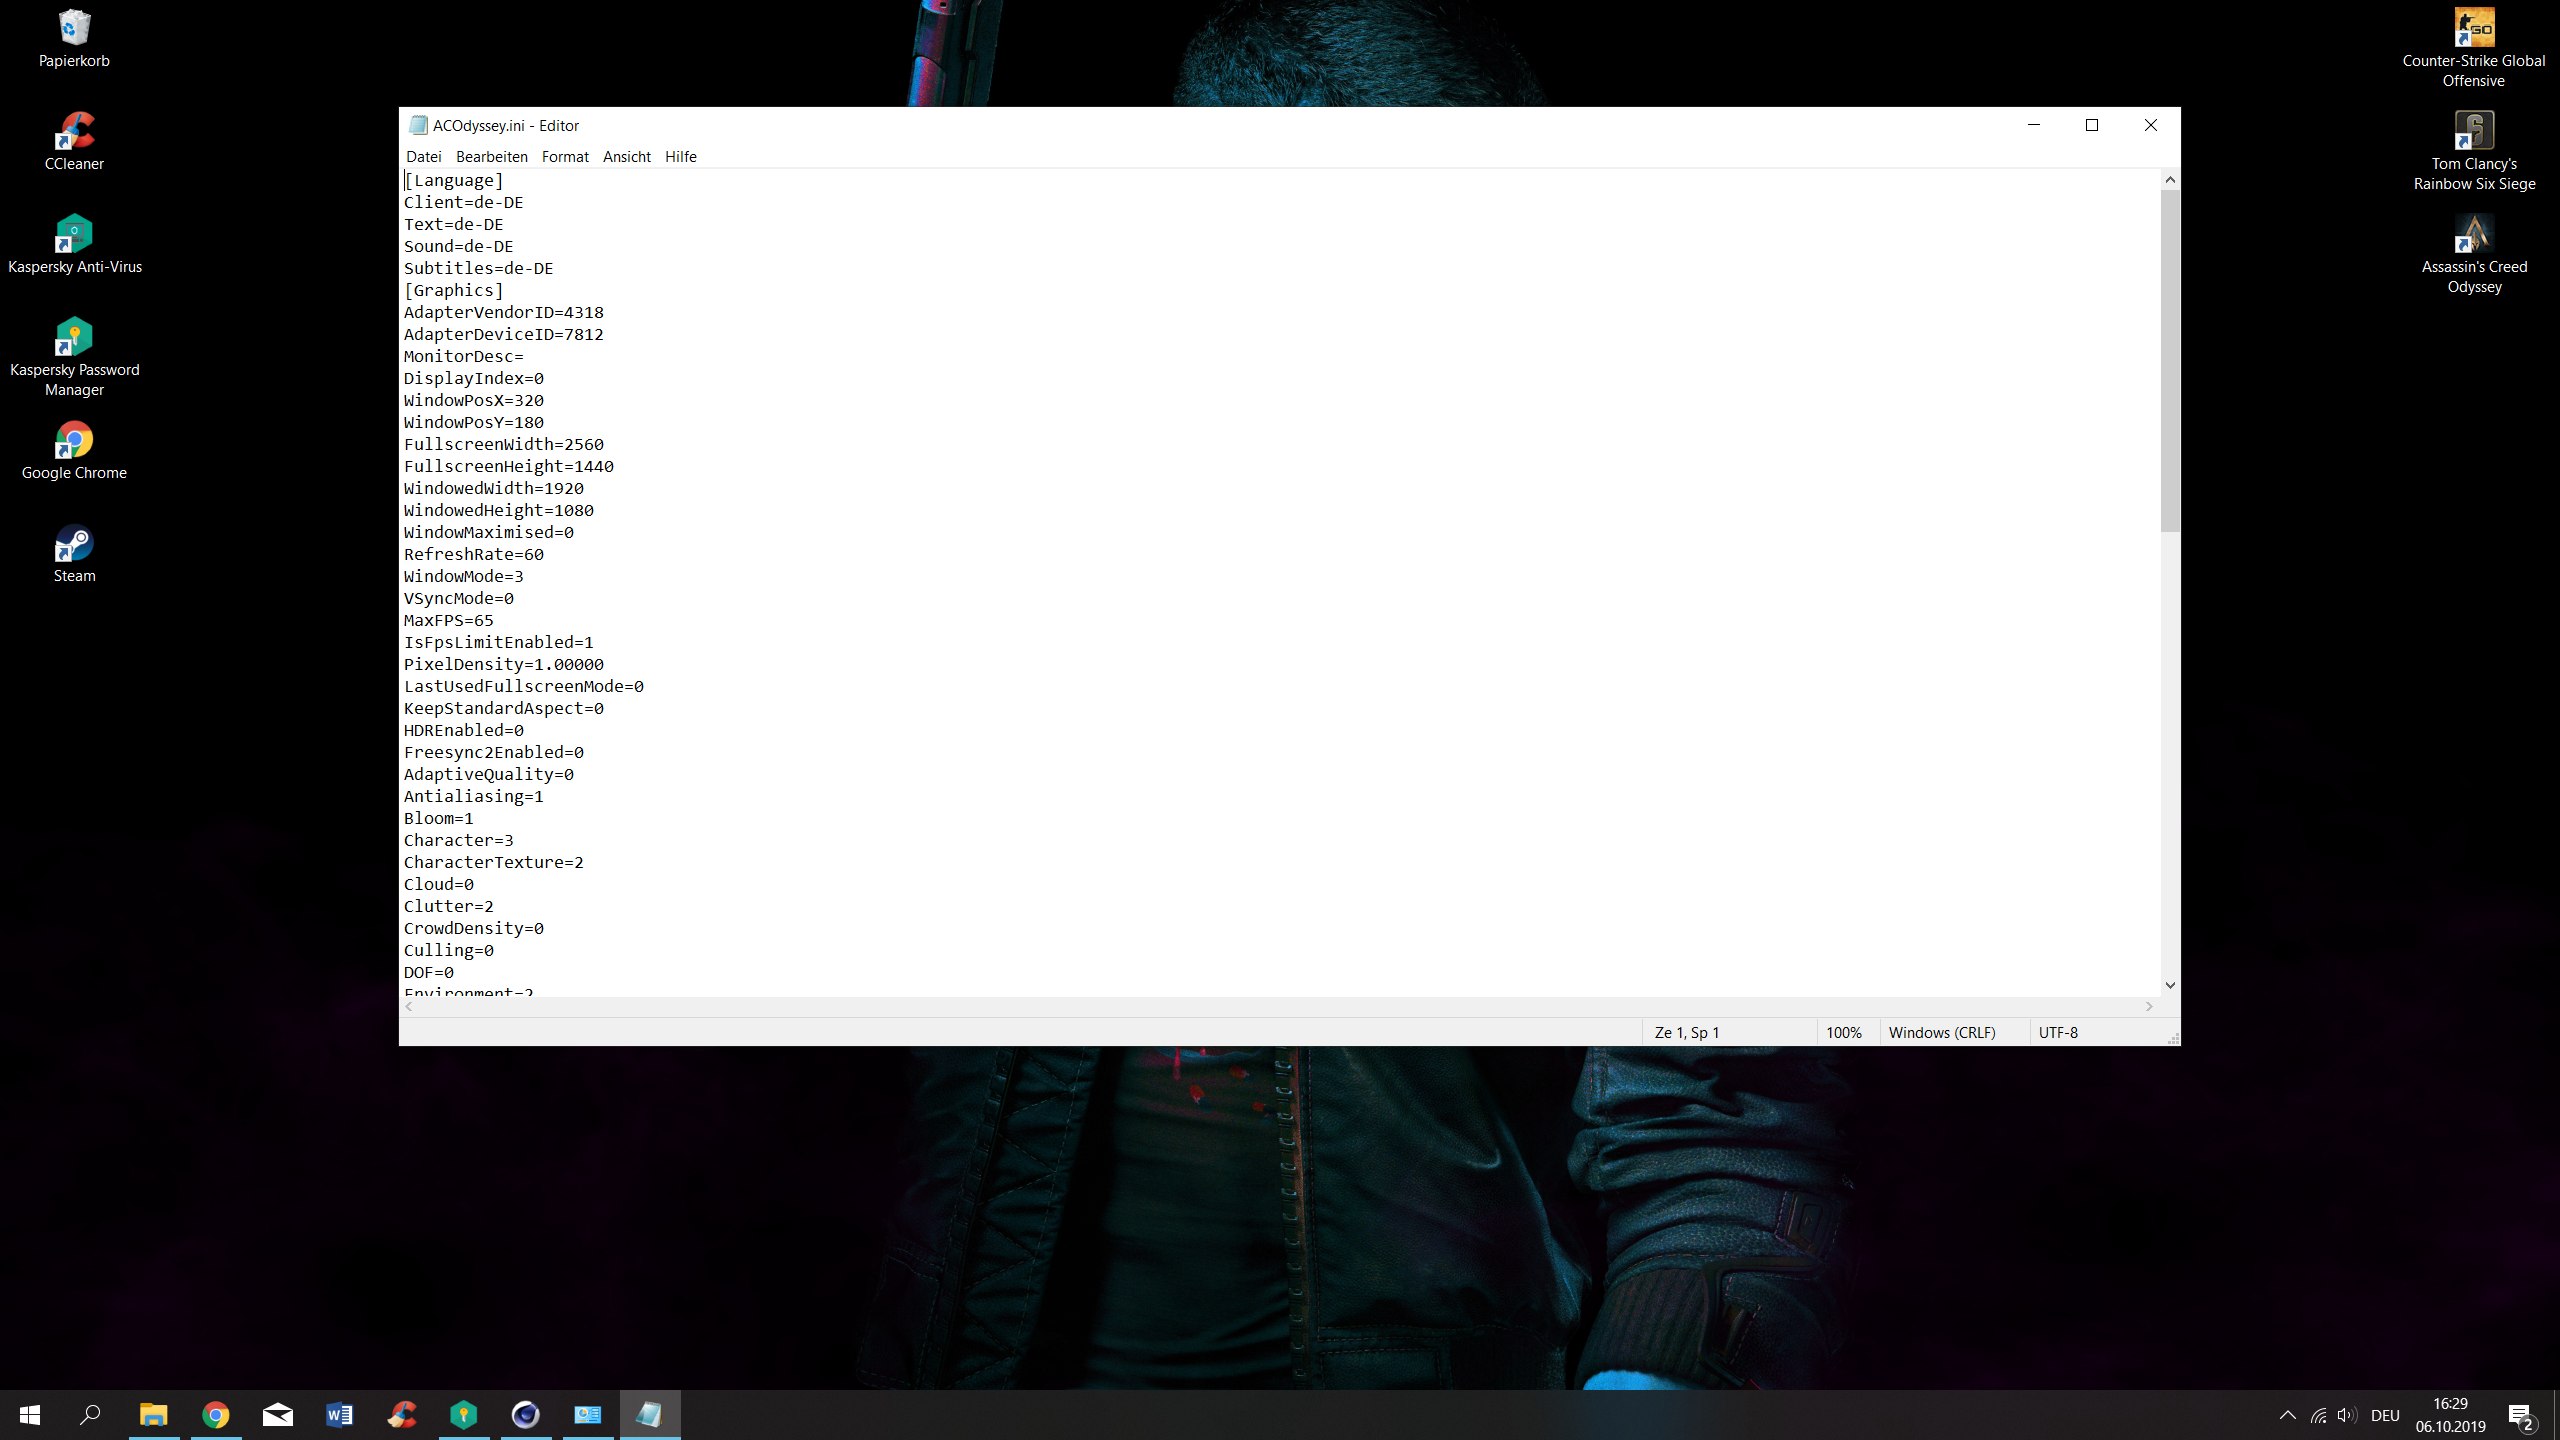Screen dimensions: 2560x1440
Task: Click the scroll down arrow in Editor
Action: pyautogui.click(x=2170, y=985)
